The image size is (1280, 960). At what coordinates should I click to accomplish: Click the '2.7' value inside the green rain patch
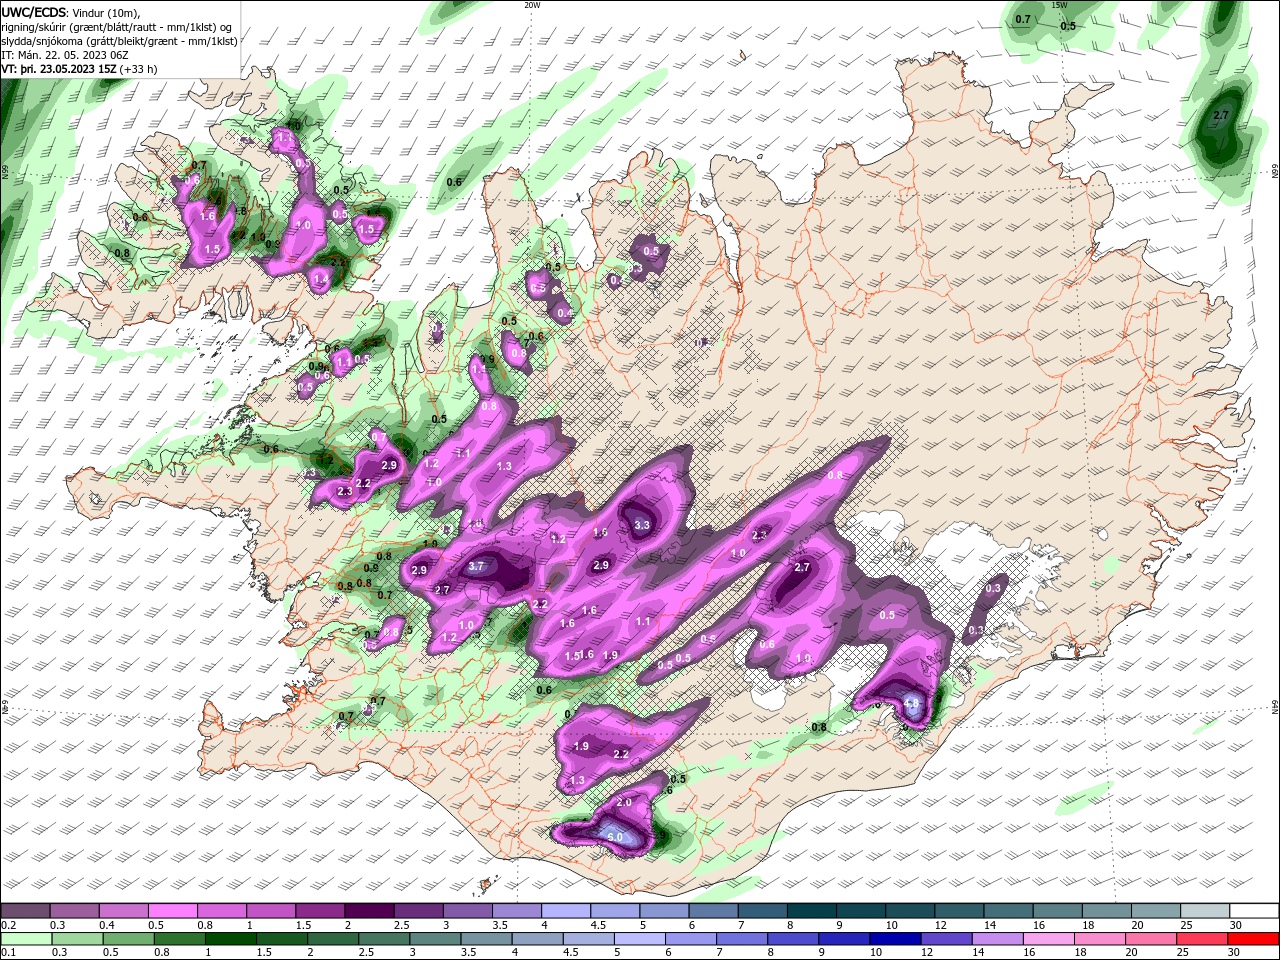tap(1220, 116)
